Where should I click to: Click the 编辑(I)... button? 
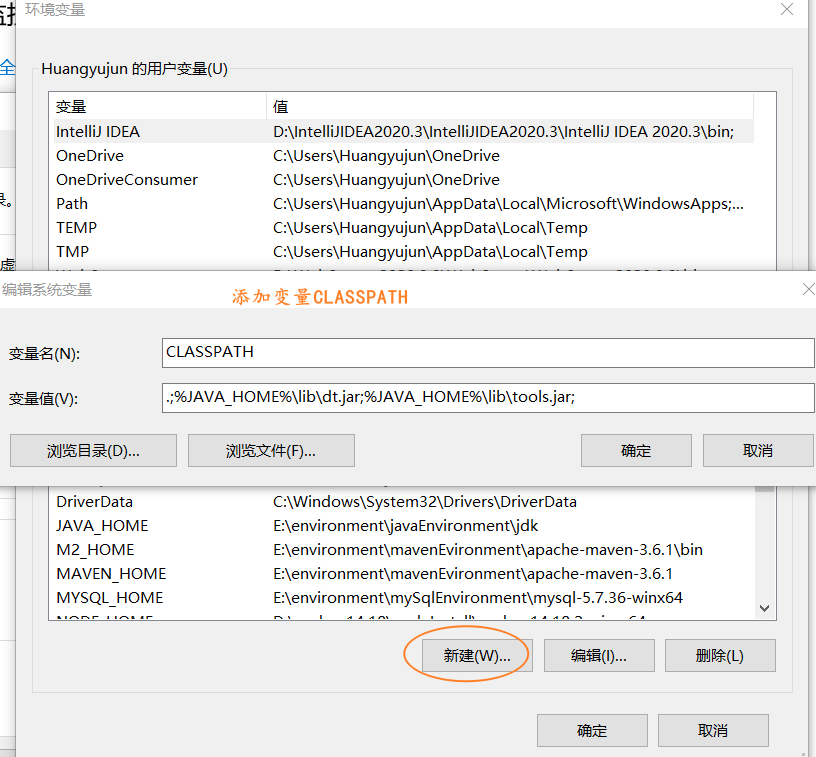599,656
